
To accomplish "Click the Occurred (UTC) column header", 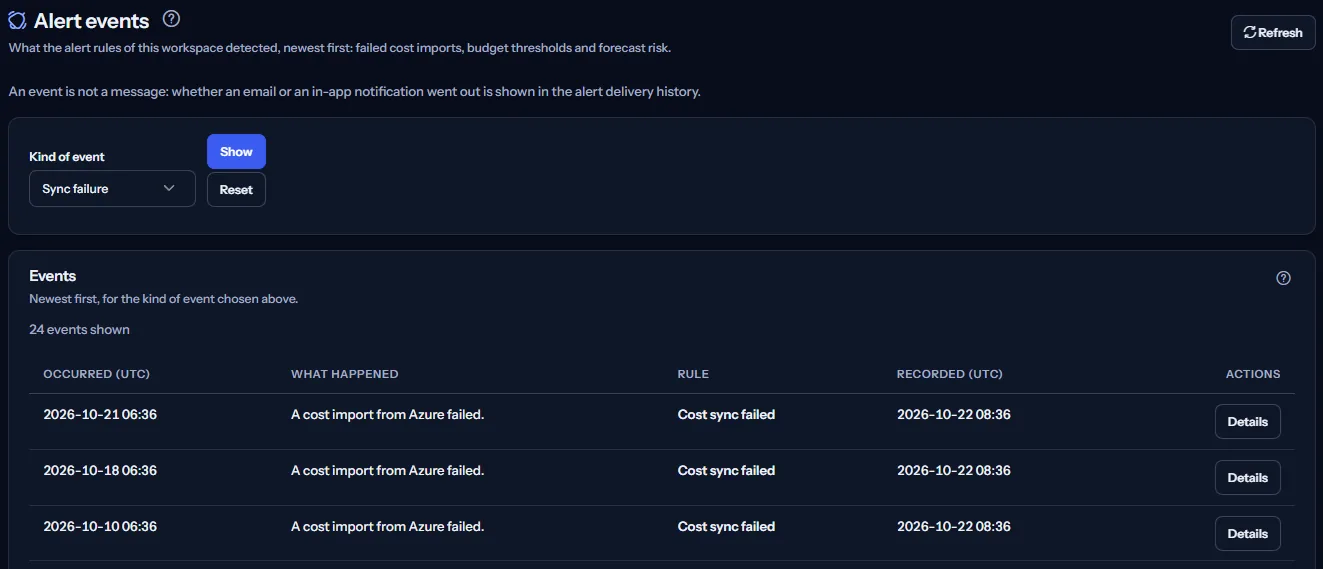I will coord(97,374).
